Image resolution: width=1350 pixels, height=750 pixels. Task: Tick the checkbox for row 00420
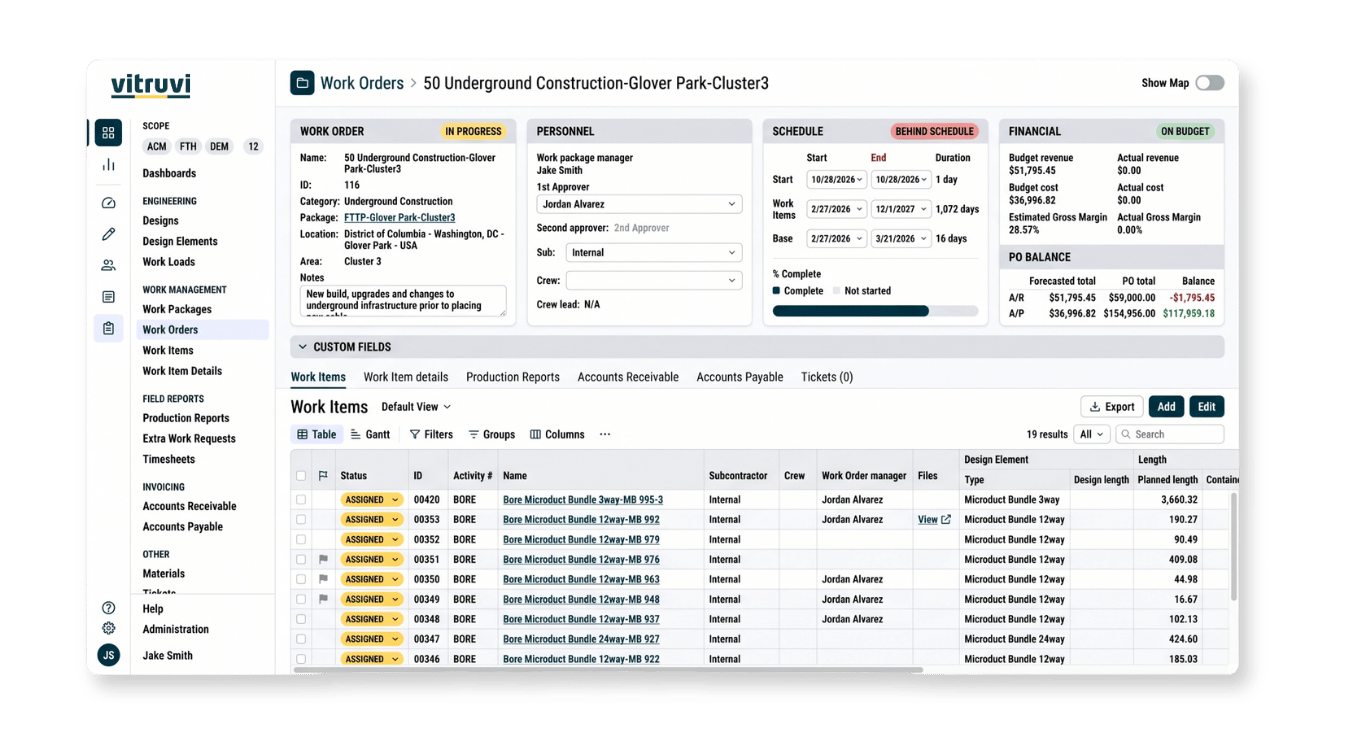click(301, 500)
